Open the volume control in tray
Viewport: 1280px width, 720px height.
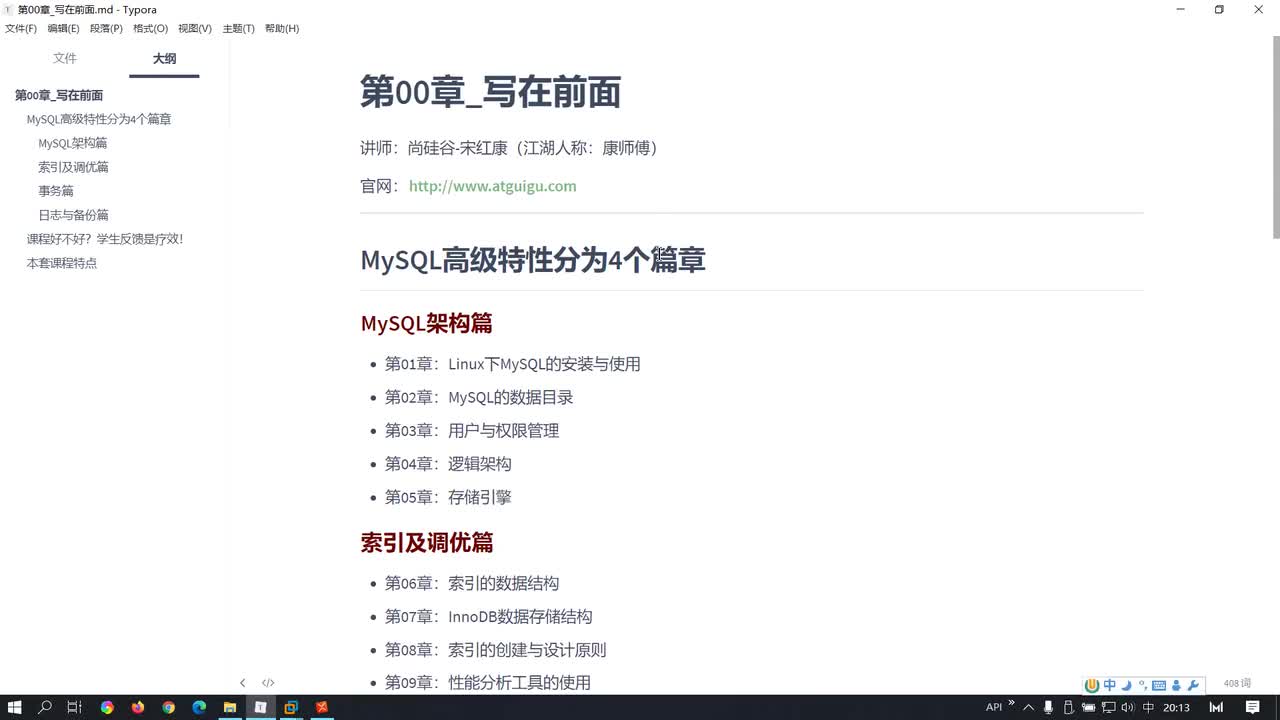point(1128,707)
